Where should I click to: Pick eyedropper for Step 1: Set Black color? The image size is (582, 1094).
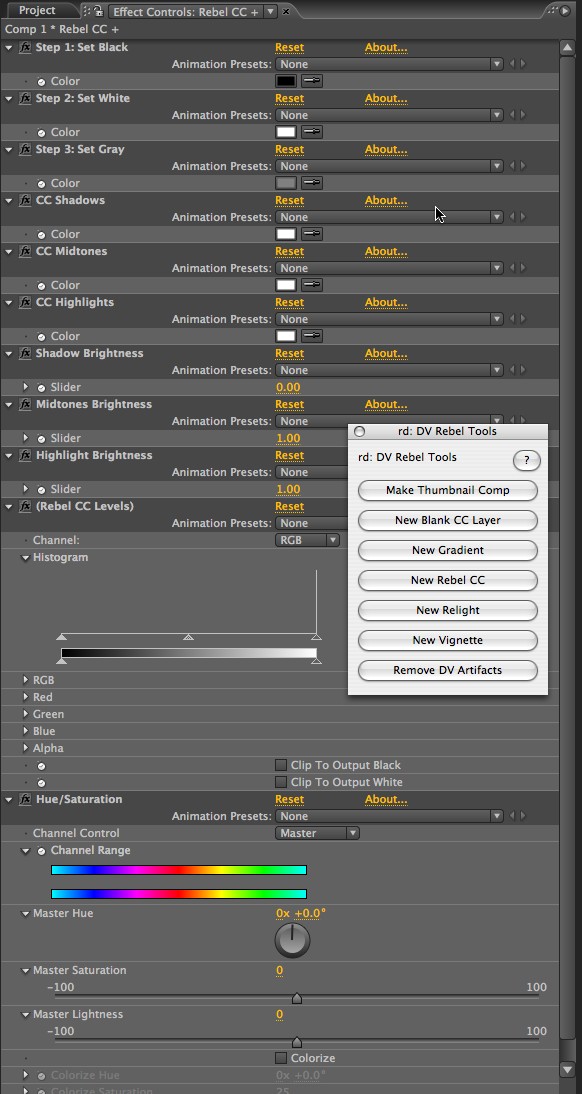coord(312,81)
